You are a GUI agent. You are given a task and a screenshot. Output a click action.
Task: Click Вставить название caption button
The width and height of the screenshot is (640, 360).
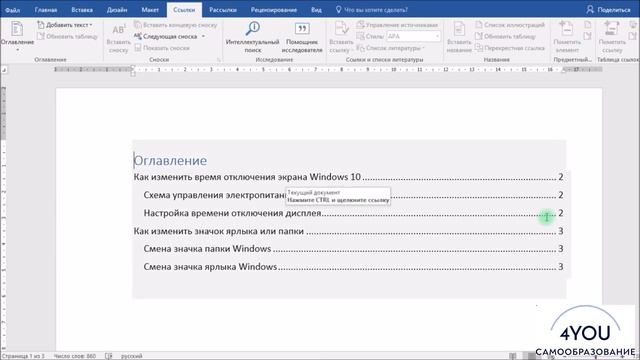point(459,38)
